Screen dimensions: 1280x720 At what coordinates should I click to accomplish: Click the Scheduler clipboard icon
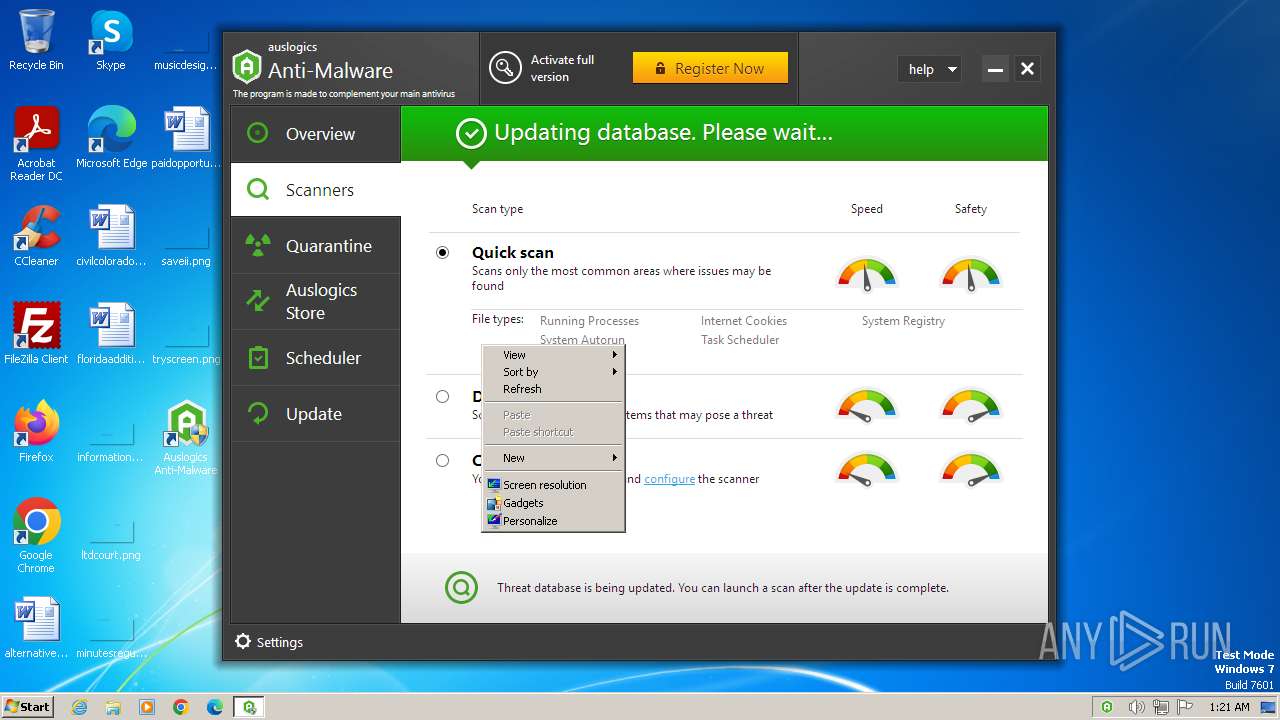(x=258, y=357)
